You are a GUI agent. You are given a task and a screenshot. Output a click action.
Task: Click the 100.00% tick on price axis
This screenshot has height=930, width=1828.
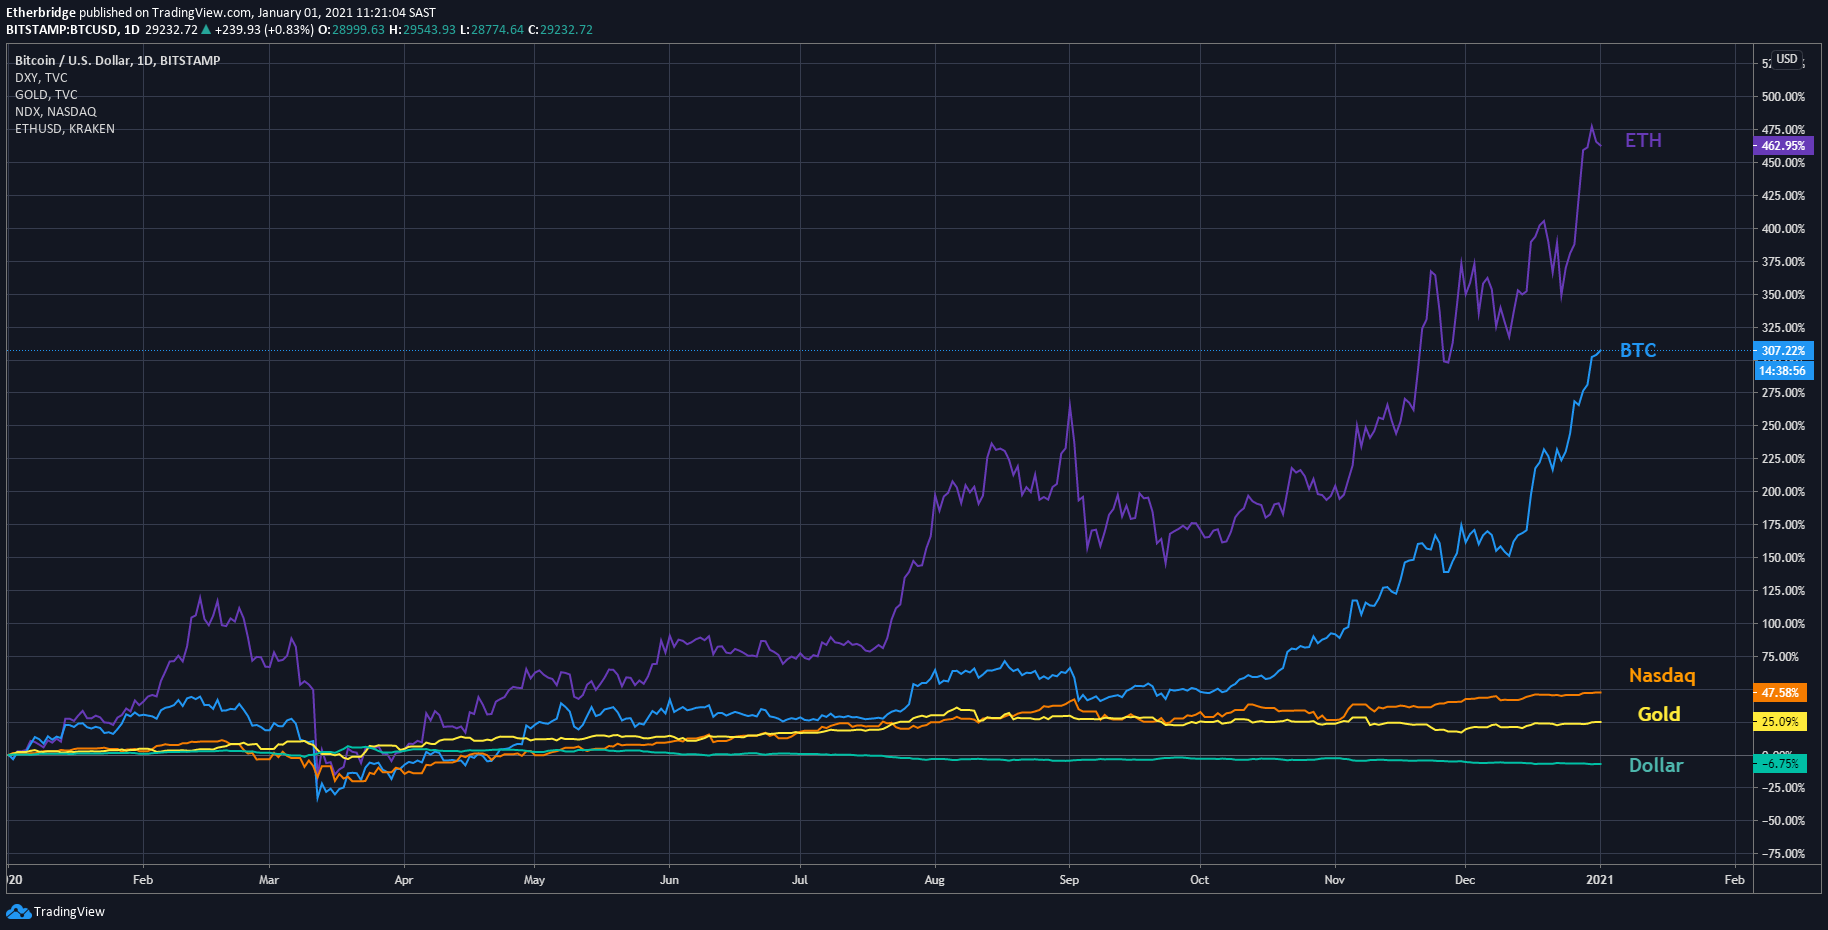[1783, 624]
